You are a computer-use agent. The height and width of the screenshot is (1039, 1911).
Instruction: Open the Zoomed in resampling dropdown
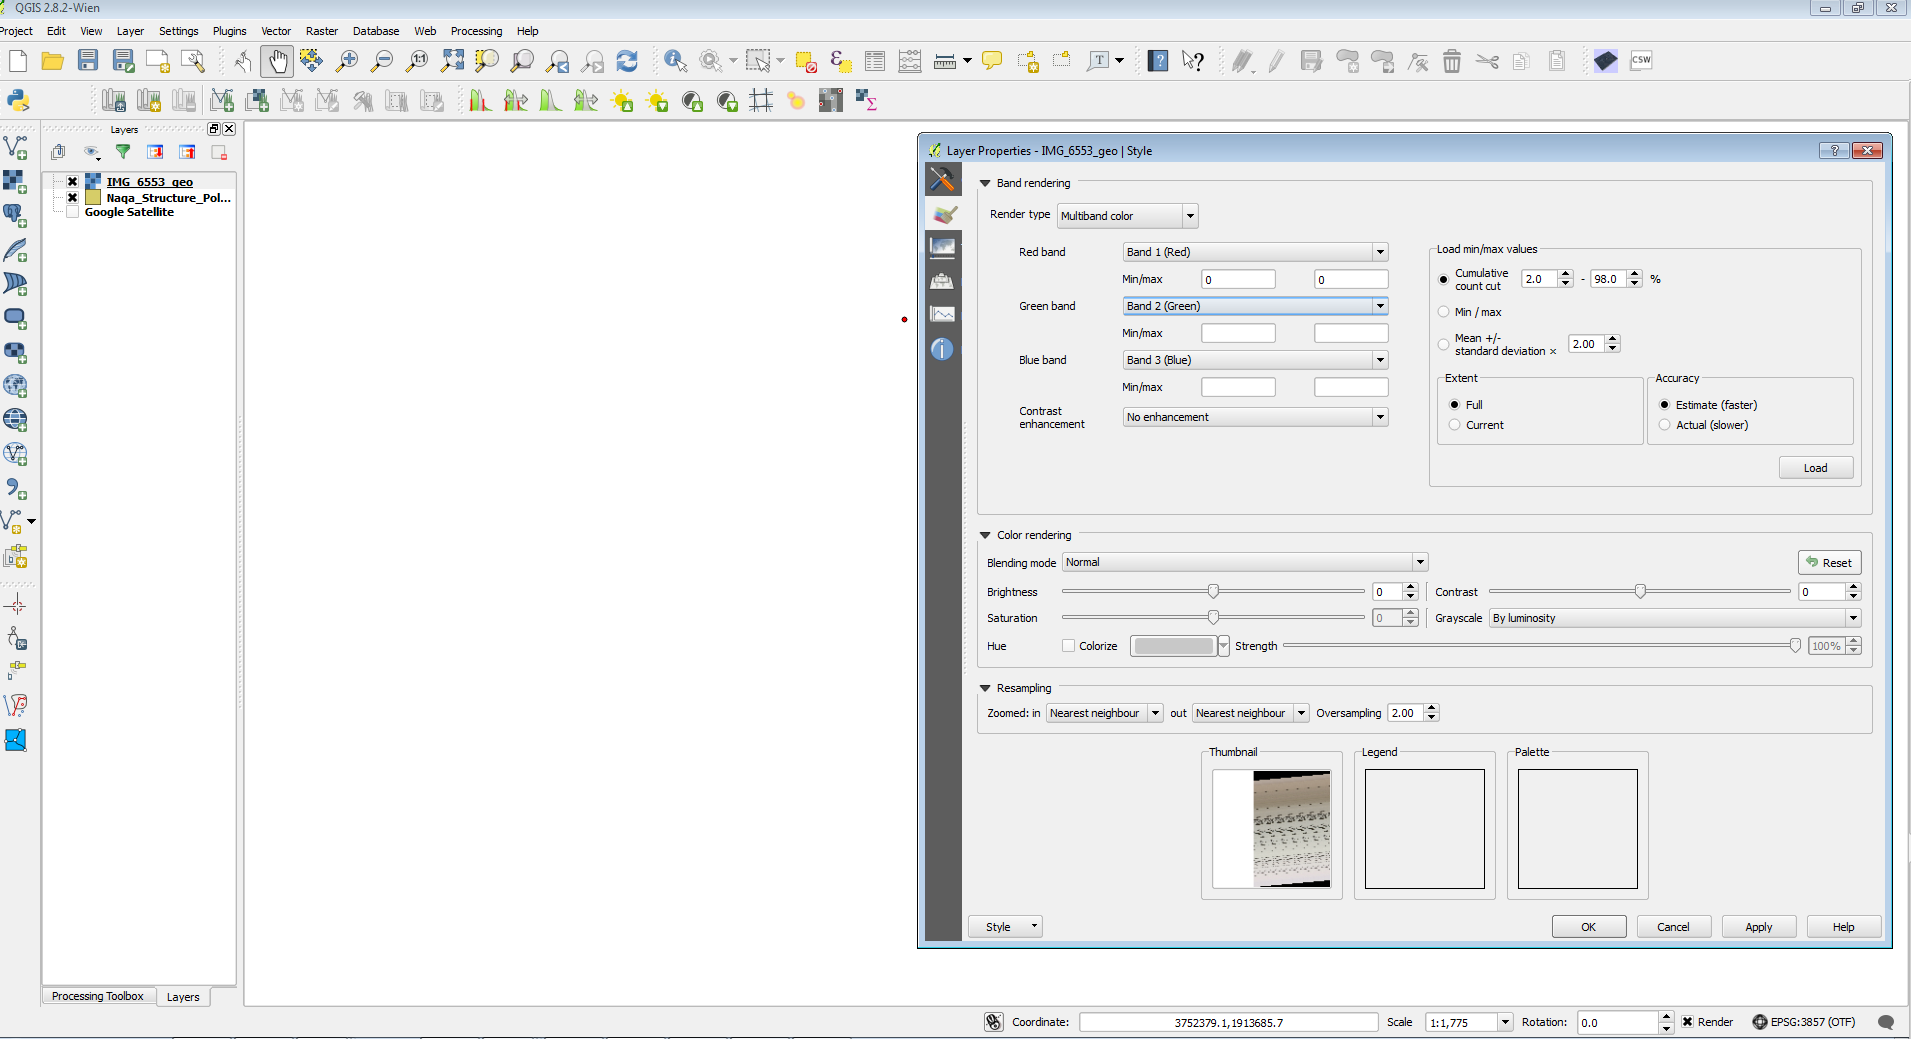coord(1104,713)
